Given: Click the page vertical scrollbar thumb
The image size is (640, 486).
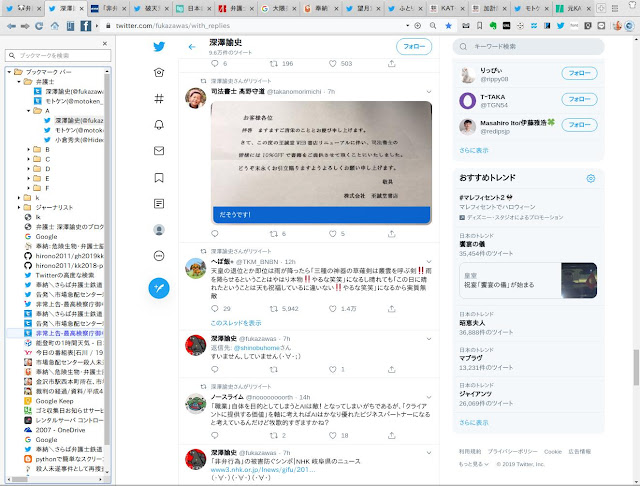Looking at the screenshot, I should [636, 367].
